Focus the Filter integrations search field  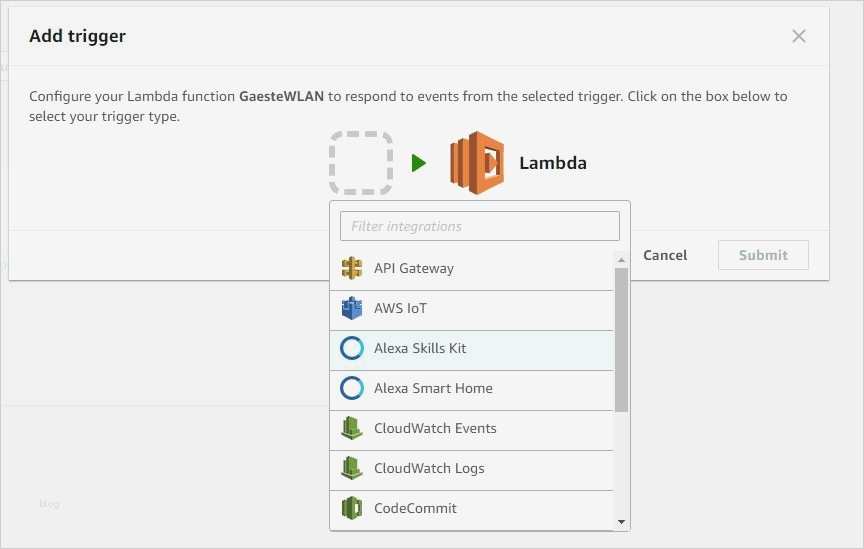(x=480, y=226)
